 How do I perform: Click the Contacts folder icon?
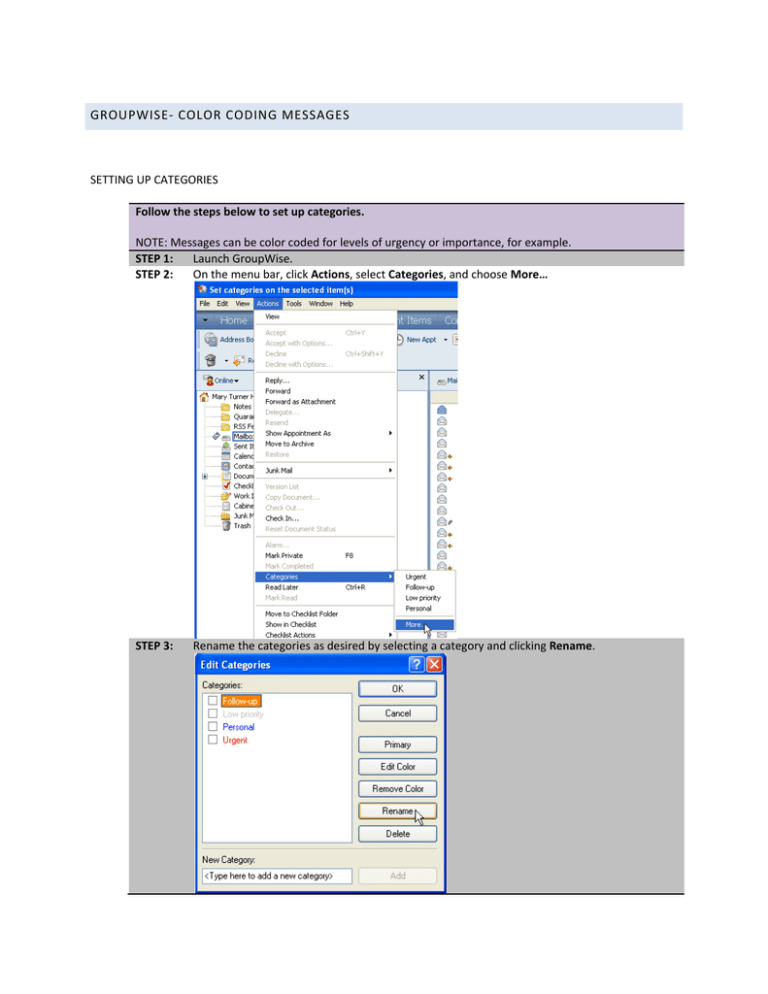pos(226,466)
